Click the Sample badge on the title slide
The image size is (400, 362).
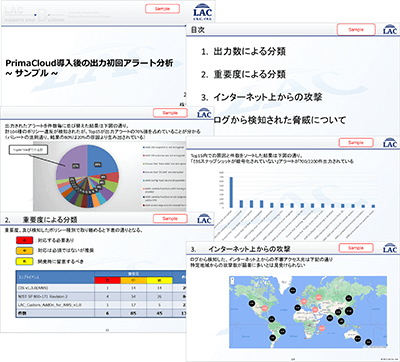click(162, 9)
